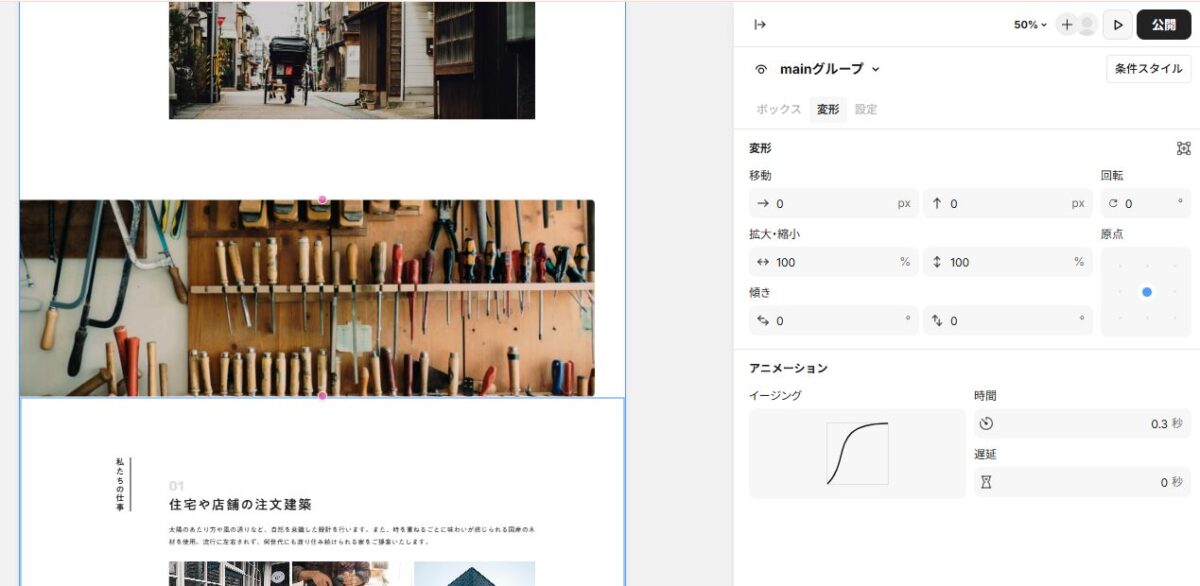
Task: Select the center dot in the 原点 grid
Action: pos(1146,292)
